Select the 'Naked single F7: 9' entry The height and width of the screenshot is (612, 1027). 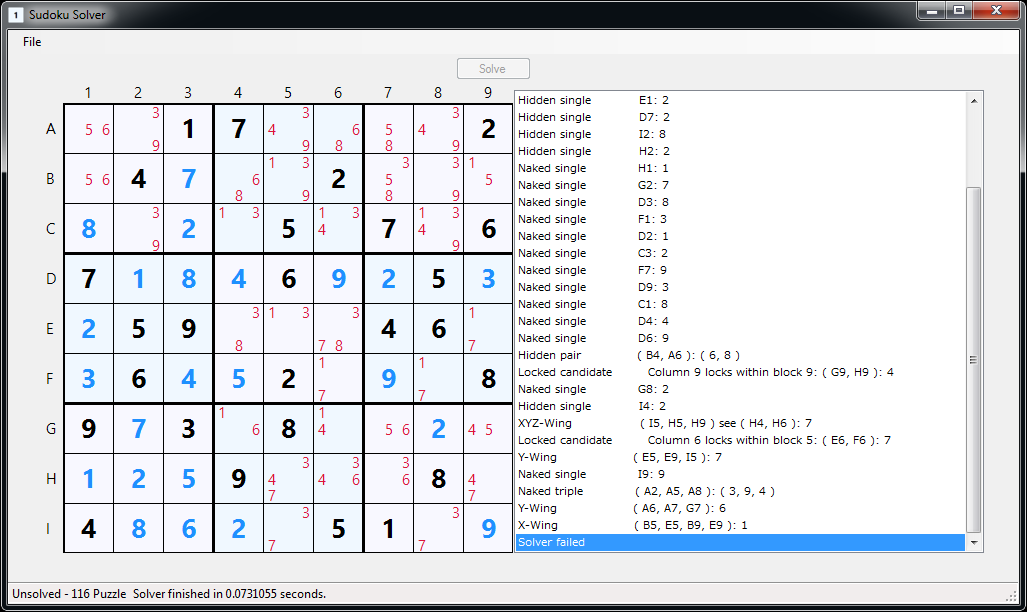coord(740,270)
